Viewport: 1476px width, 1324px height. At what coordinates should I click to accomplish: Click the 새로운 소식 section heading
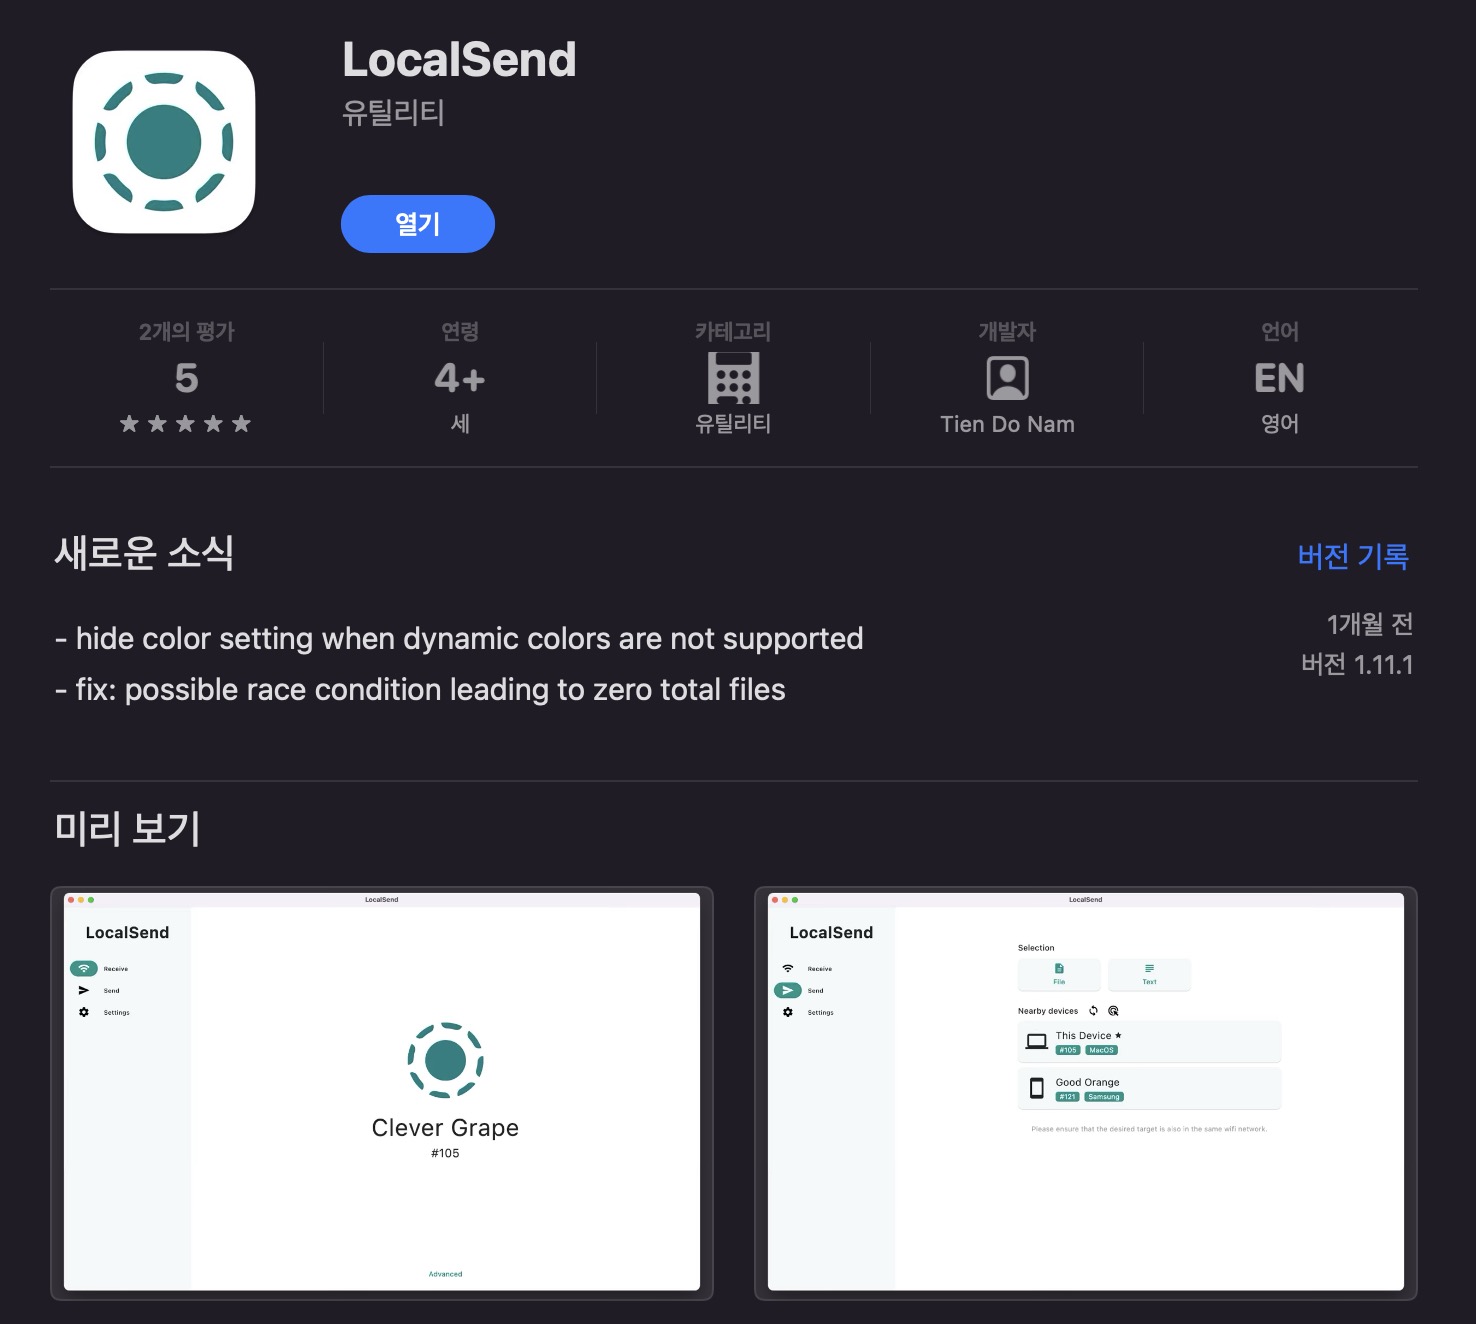tap(144, 553)
